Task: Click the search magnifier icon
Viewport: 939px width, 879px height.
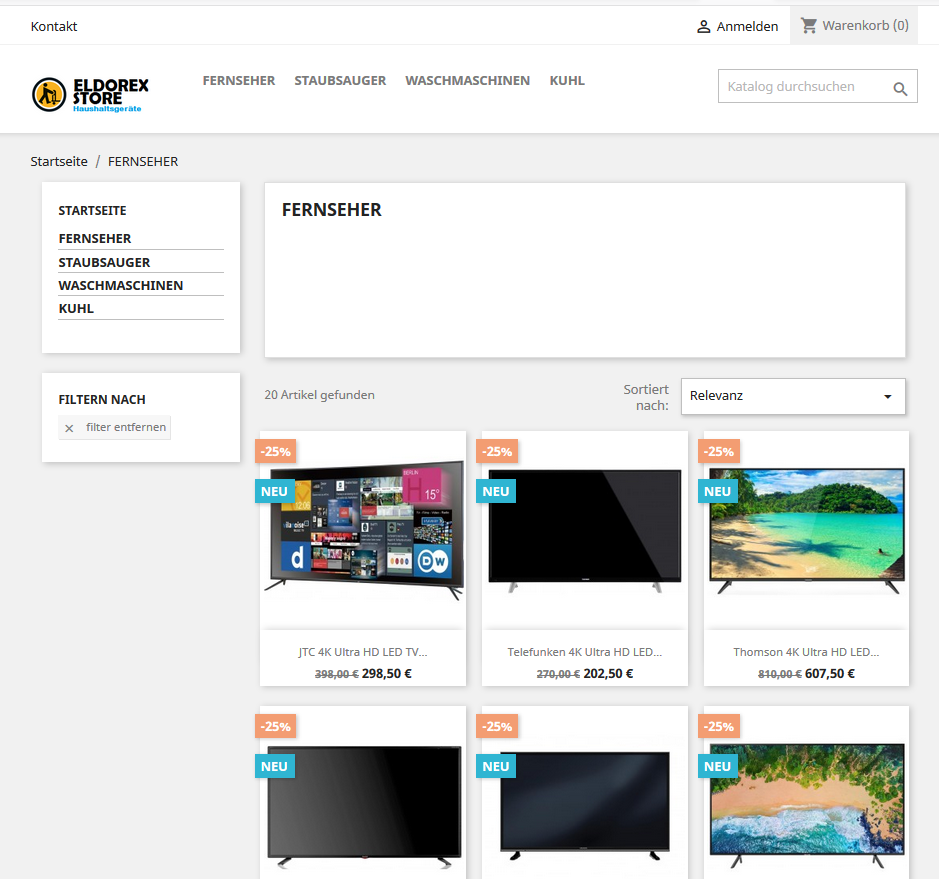Action: [900, 89]
